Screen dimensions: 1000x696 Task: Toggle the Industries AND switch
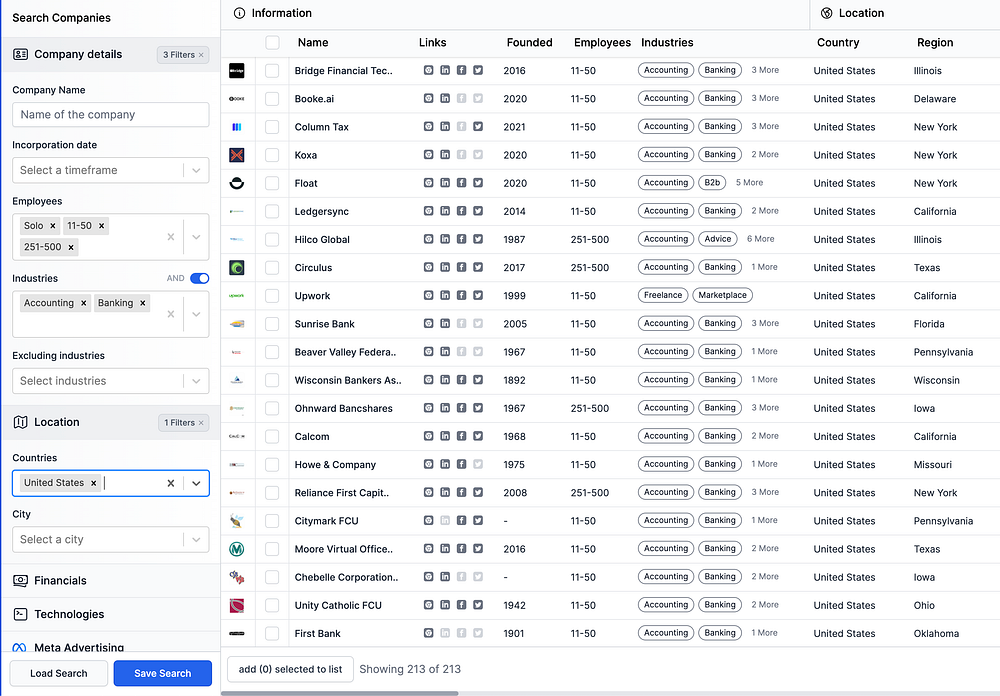pos(200,278)
